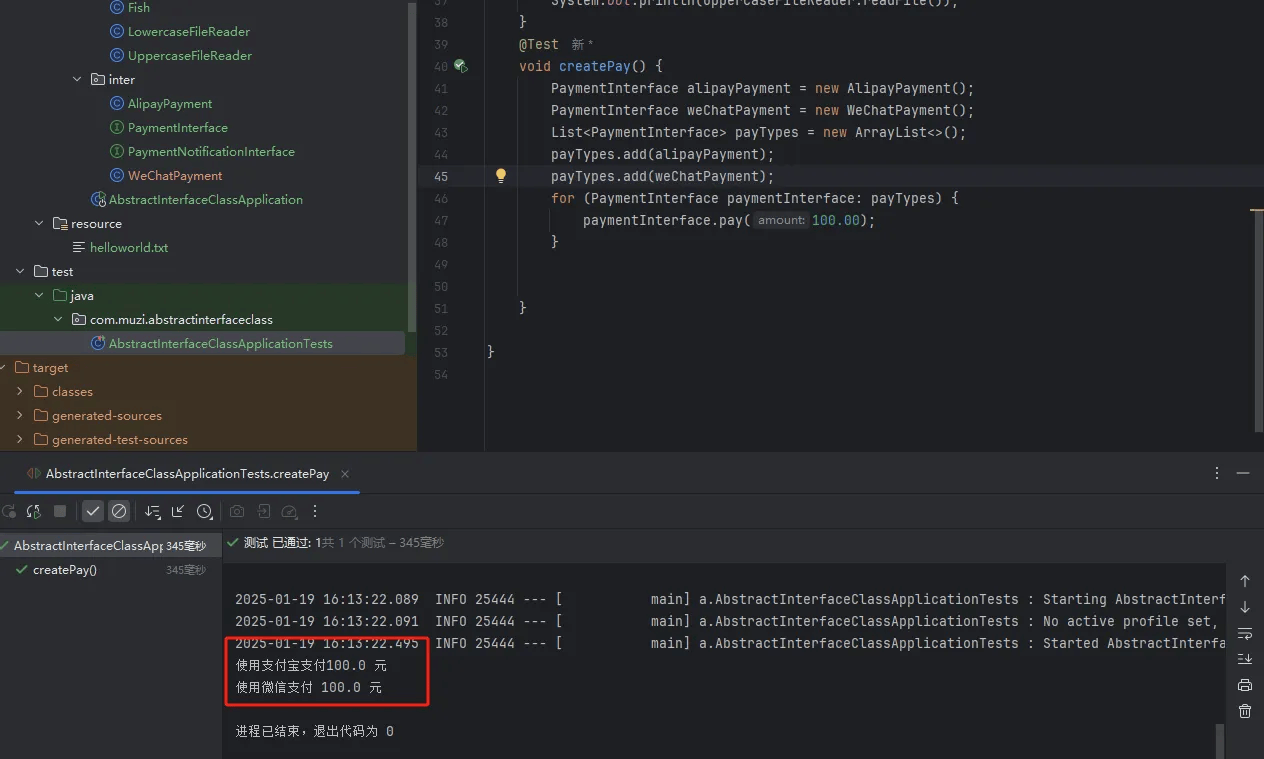Open the PaymentInterface file

point(177,127)
